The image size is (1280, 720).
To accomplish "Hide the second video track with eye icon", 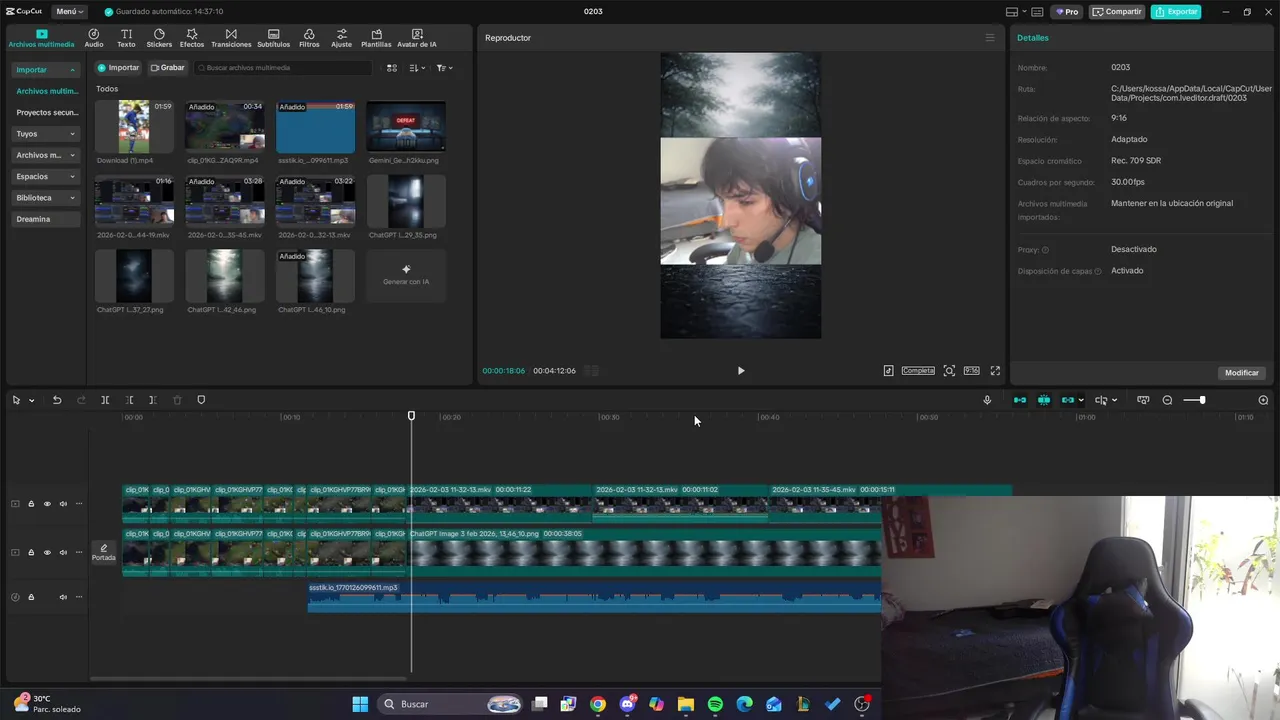I will (x=46, y=552).
